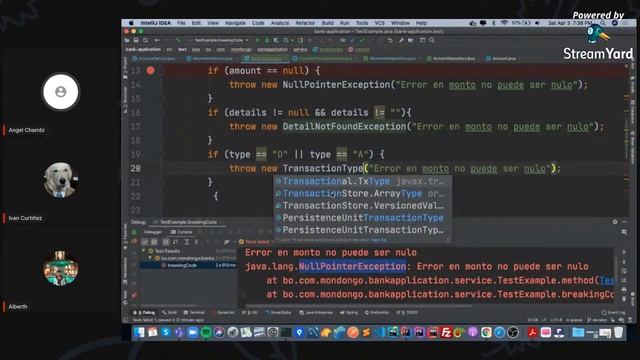
Task: Click highlighted NullPointerException in console output
Action: tap(352, 267)
